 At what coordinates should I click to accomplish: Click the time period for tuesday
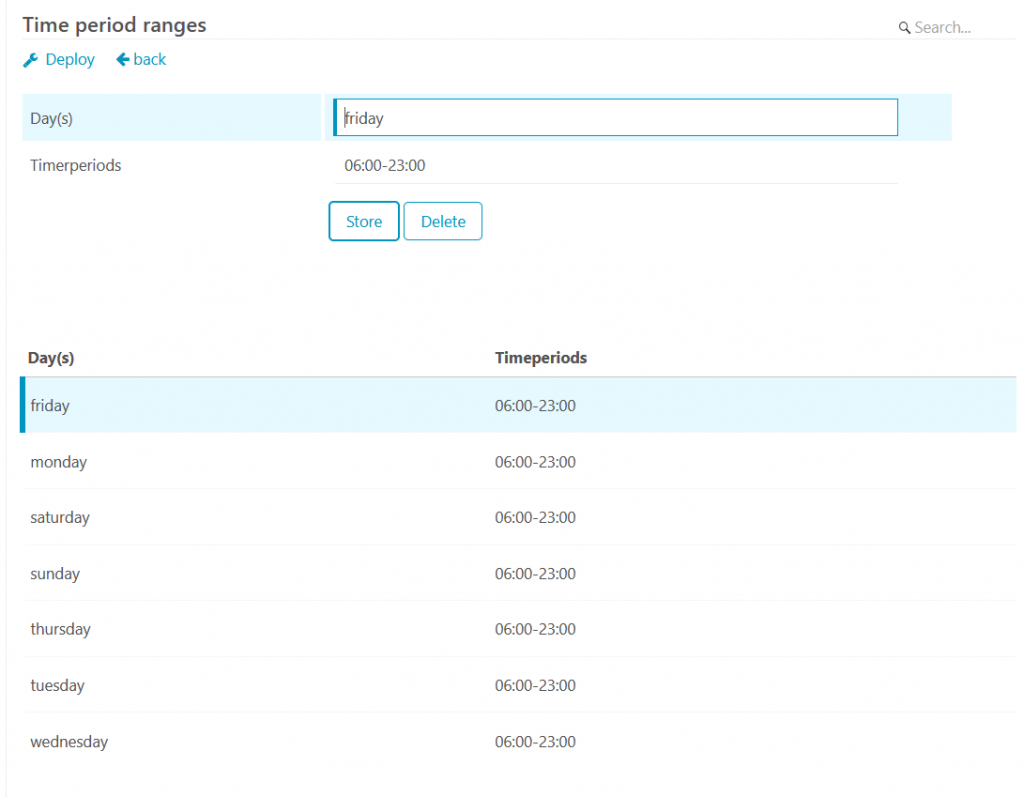coord(536,685)
